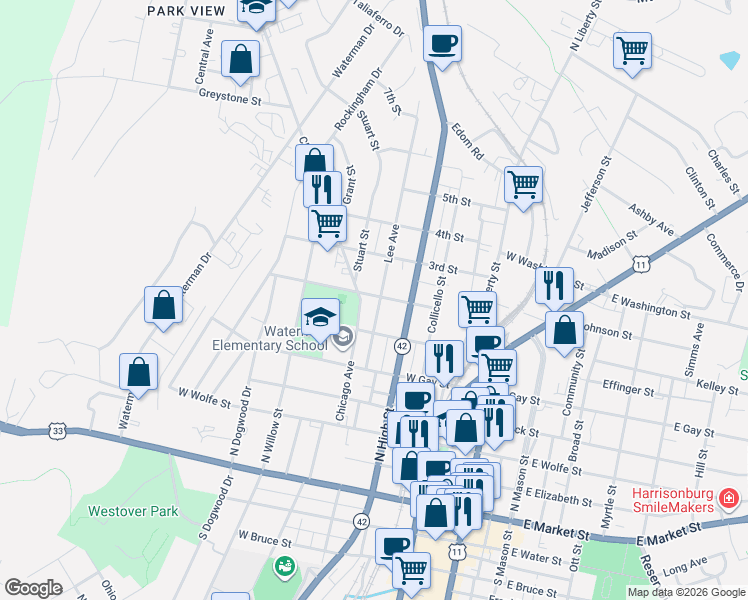This screenshot has height=600, width=748.
Task: Open the shopping cart marker beside Collicello St
Action: [478, 309]
